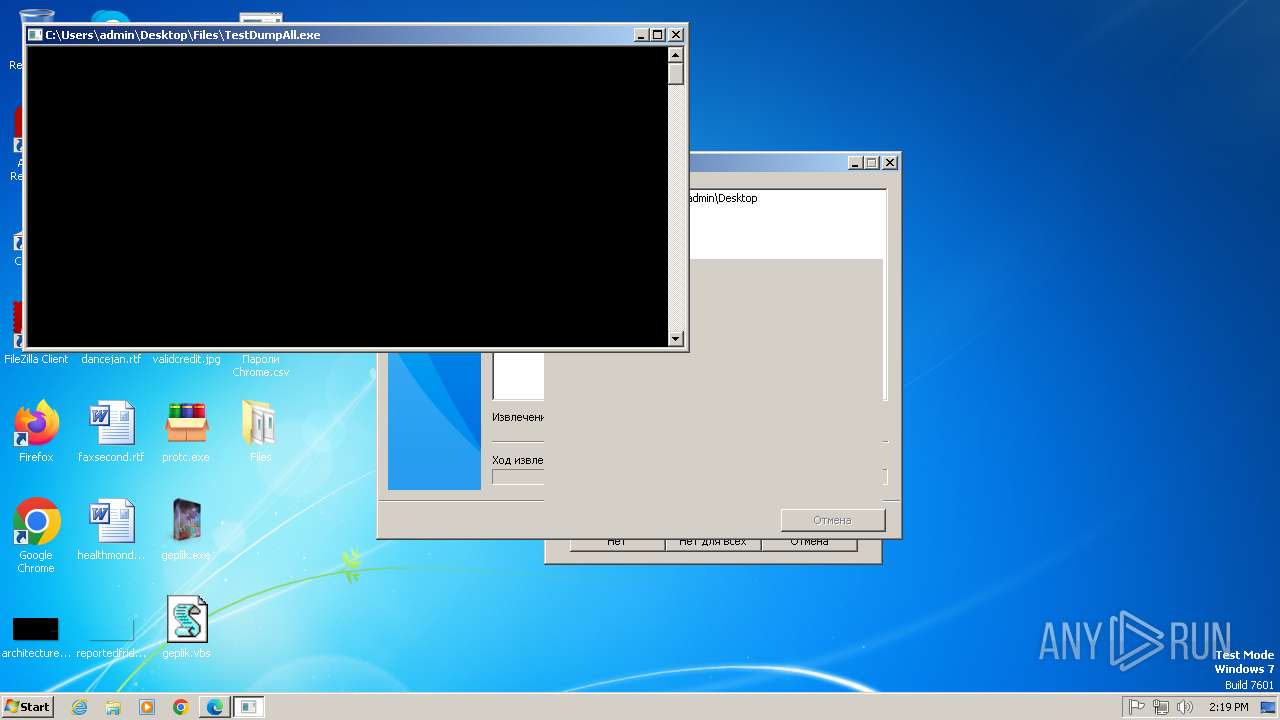This screenshot has height=720, width=1280.
Task: Click the greyed Отмена button in the extraction window
Action: (x=832, y=520)
